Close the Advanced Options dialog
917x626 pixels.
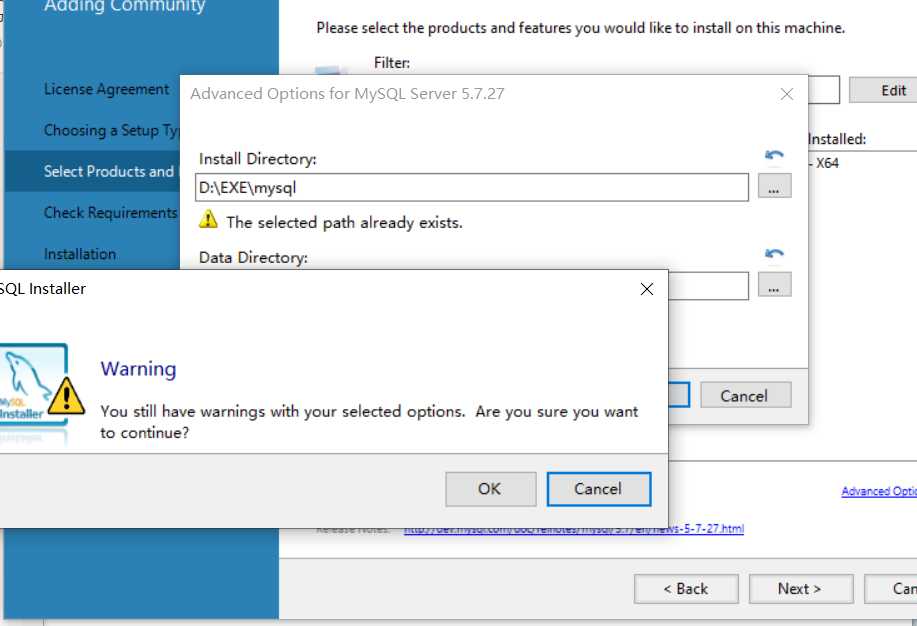(x=787, y=94)
